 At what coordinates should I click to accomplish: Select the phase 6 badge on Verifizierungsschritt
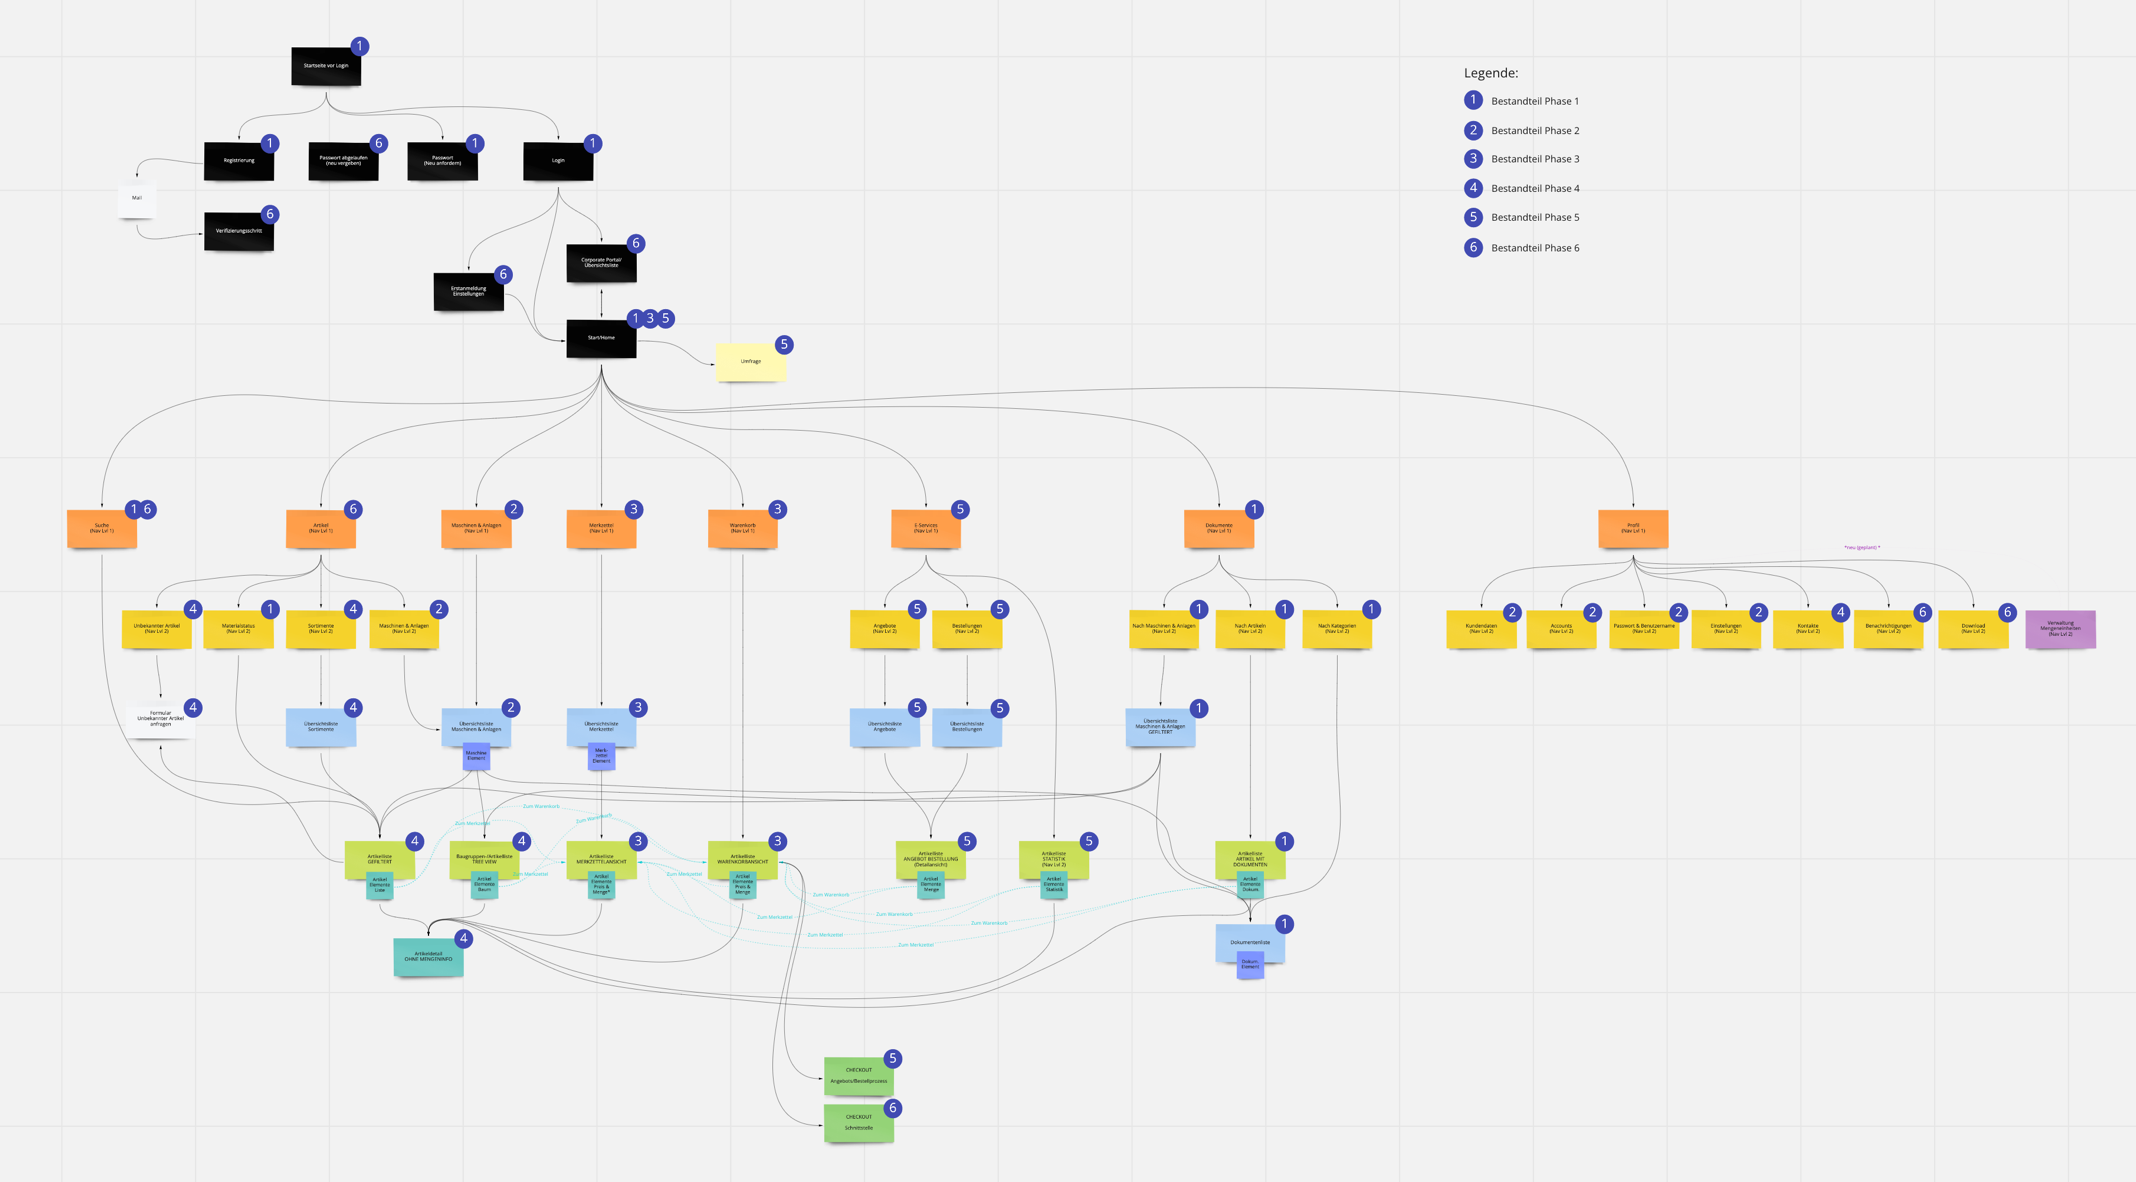coord(270,214)
